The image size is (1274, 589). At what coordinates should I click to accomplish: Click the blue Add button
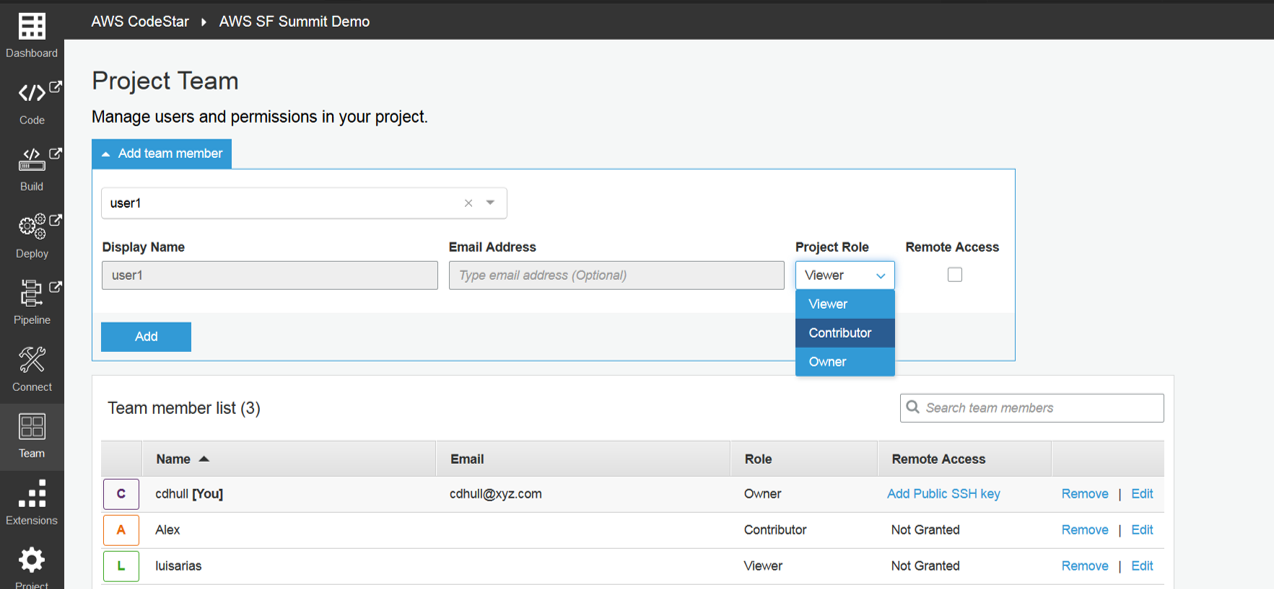pyautogui.click(x=146, y=337)
